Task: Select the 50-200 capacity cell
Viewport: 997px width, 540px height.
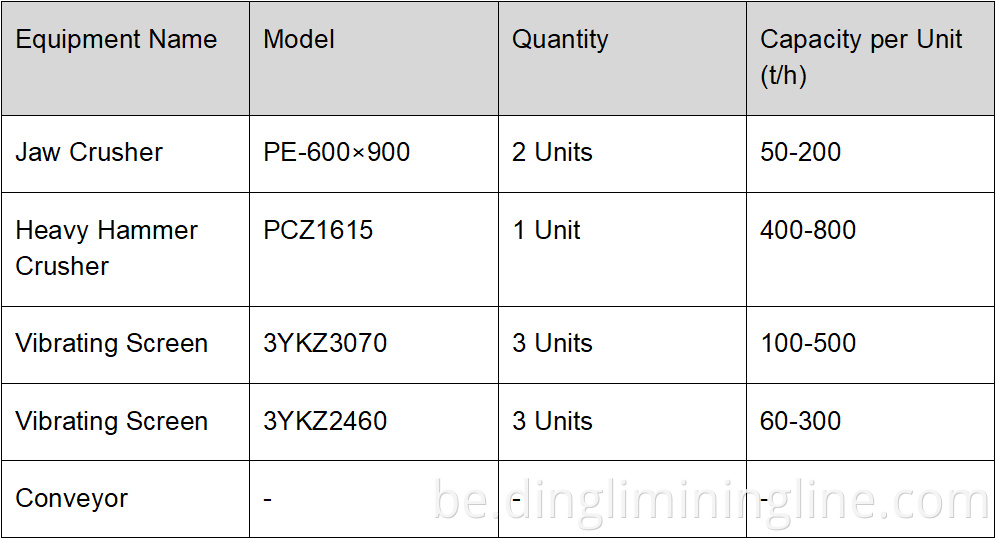Action: [x=800, y=152]
